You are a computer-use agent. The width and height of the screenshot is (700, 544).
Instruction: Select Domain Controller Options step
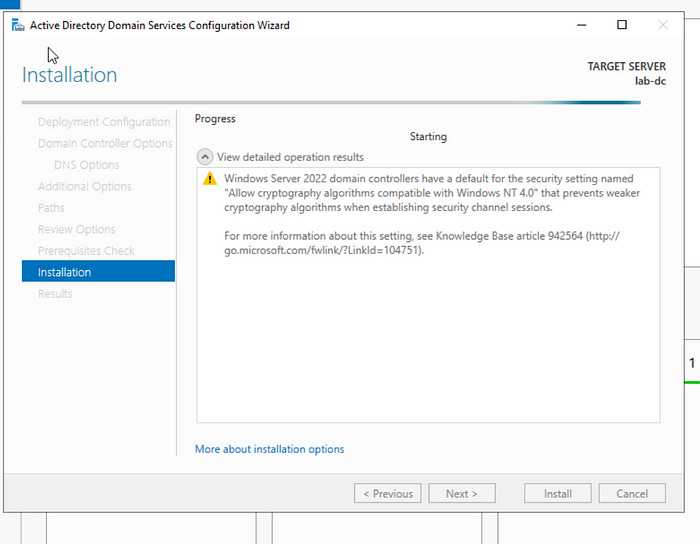(x=105, y=143)
